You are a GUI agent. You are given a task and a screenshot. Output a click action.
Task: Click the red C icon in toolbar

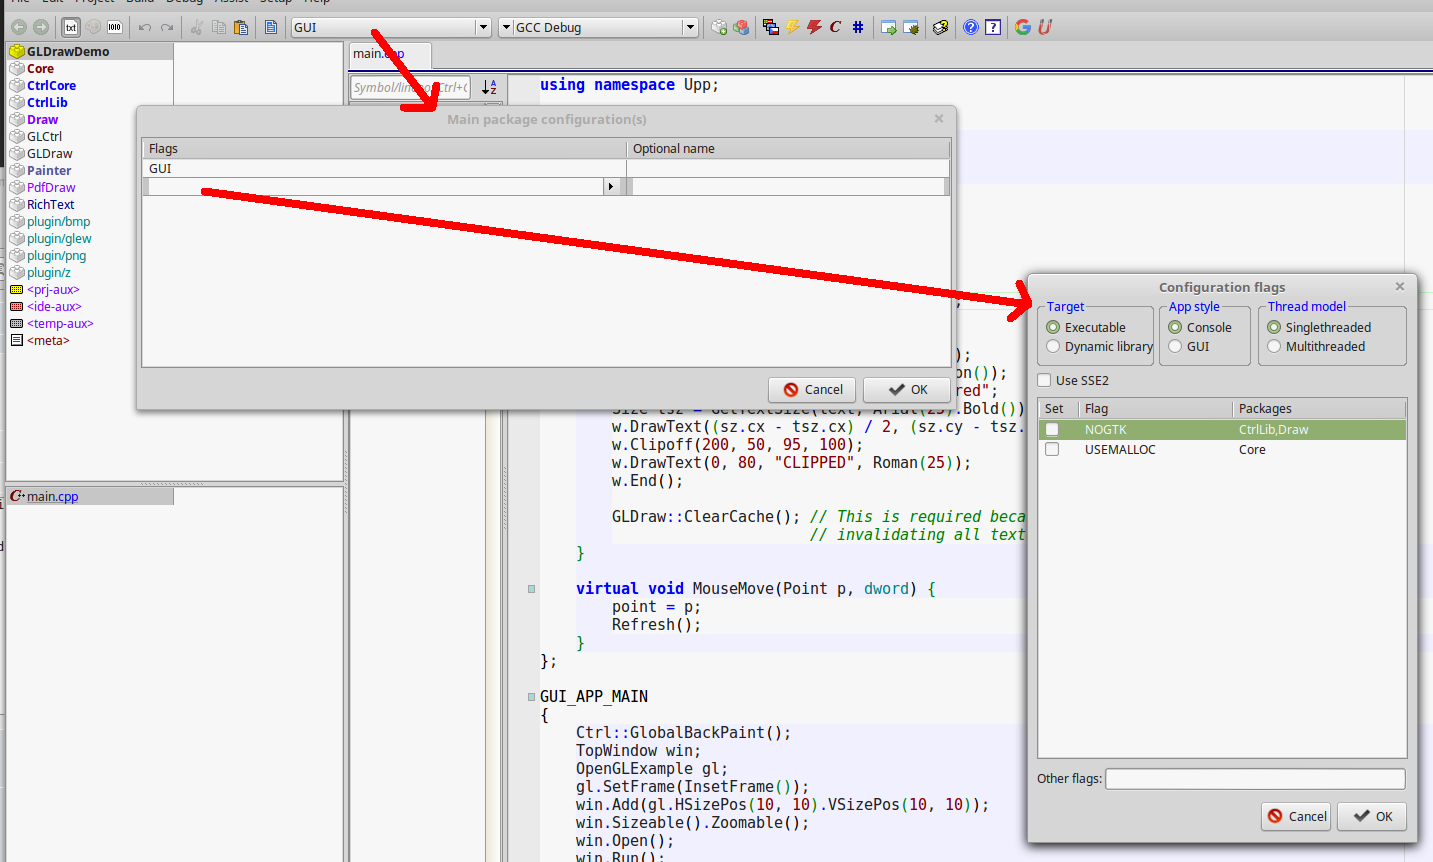[835, 27]
